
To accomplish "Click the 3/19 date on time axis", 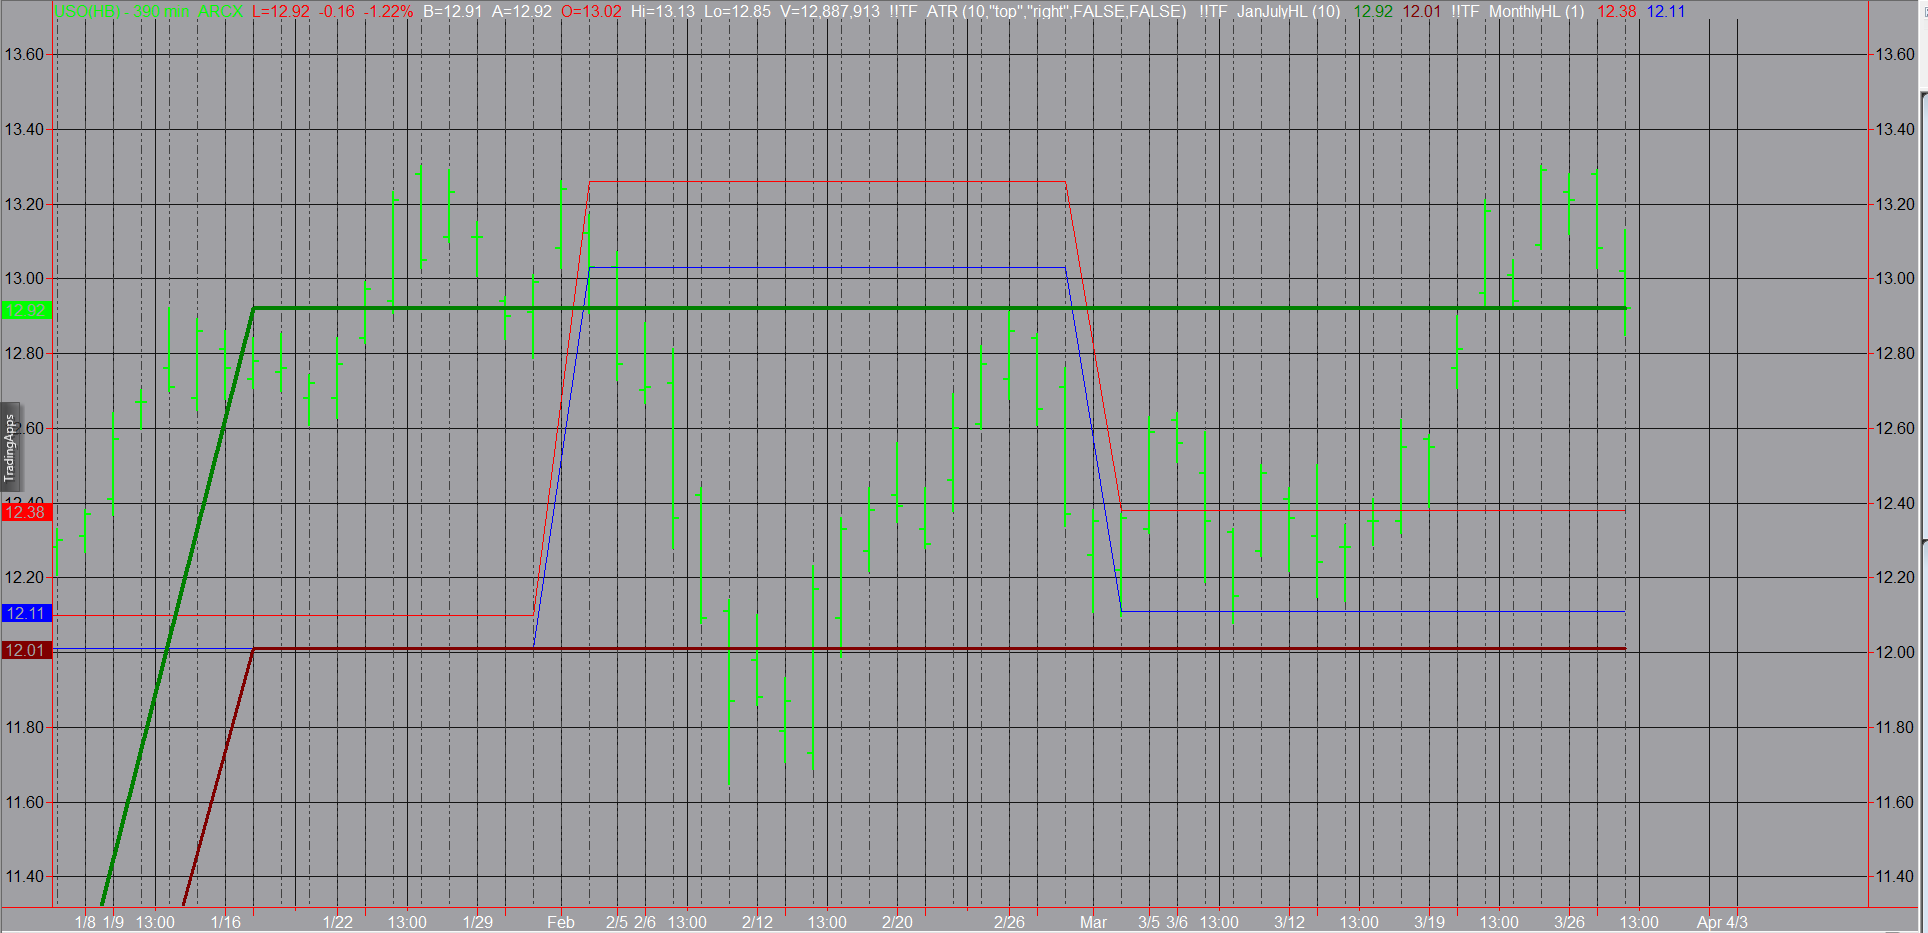I will click(x=1429, y=922).
